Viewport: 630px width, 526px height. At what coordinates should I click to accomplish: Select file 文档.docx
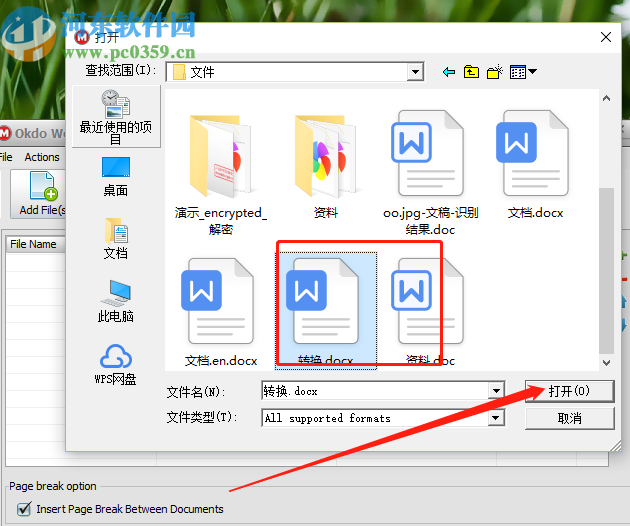coord(535,165)
